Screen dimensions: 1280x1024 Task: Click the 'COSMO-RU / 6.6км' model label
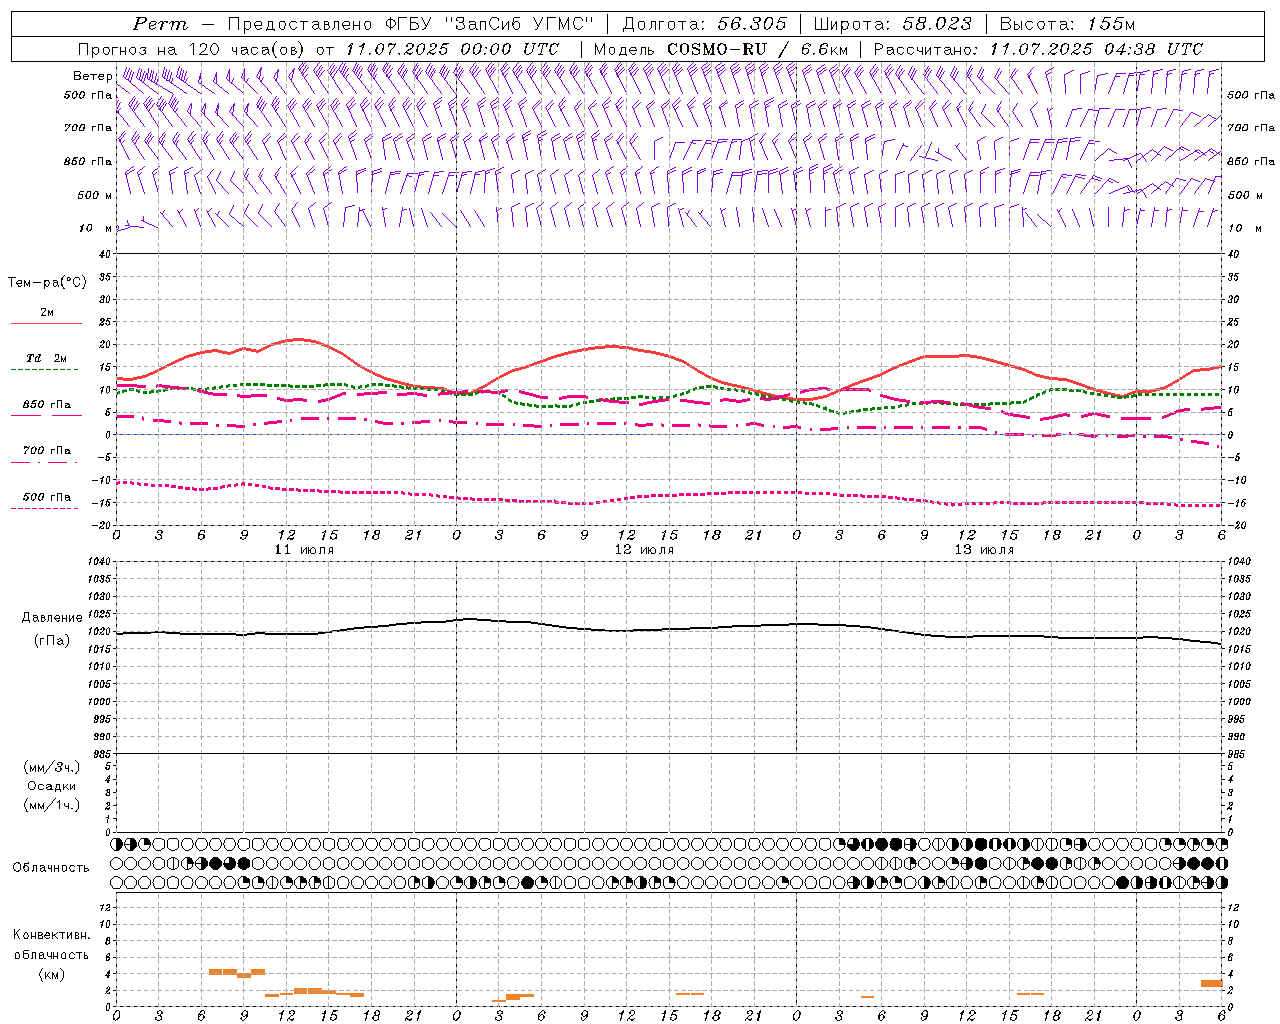point(759,49)
